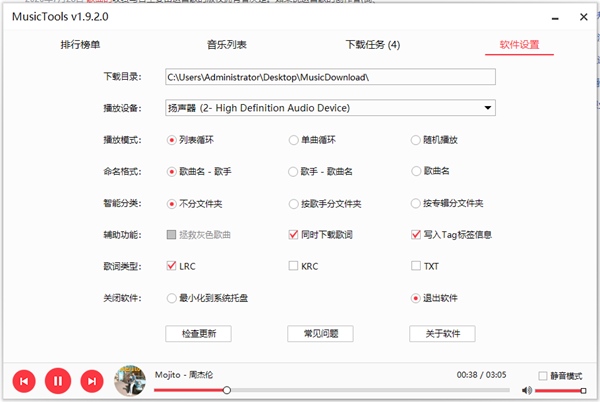Click the previous track button
The height and width of the screenshot is (402, 600).
pos(25,380)
